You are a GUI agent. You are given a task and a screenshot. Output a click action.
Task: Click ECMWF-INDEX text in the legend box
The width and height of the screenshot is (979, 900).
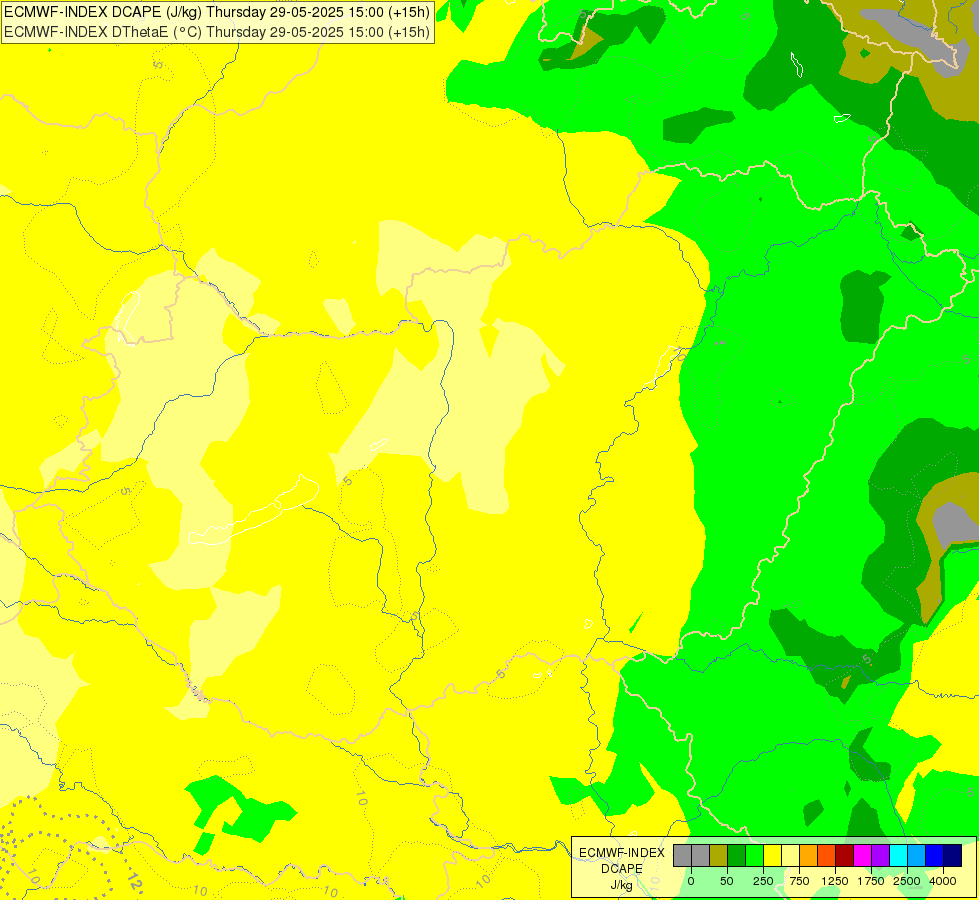[x=622, y=853]
